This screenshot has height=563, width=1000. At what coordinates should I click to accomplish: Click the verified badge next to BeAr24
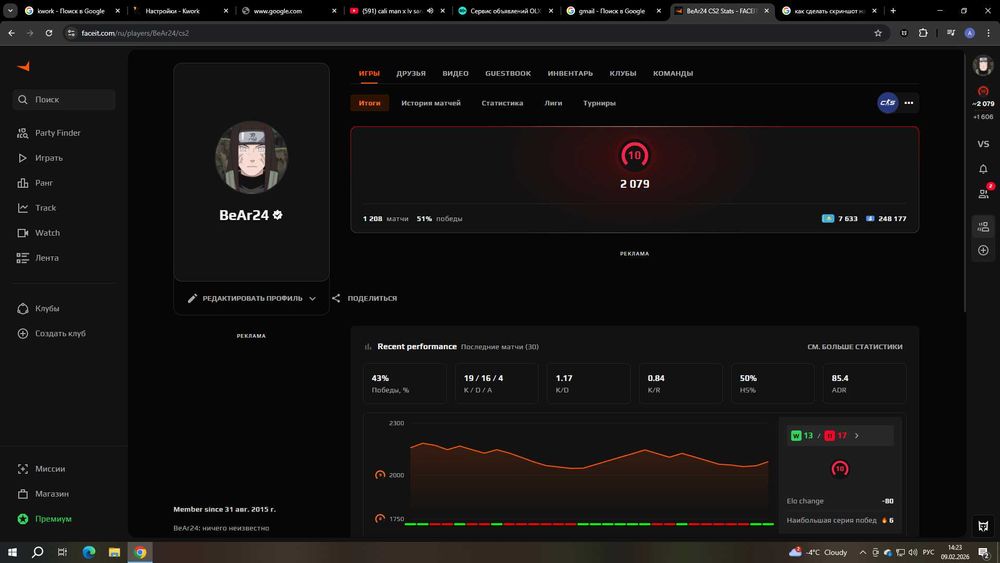[x=277, y=215]
